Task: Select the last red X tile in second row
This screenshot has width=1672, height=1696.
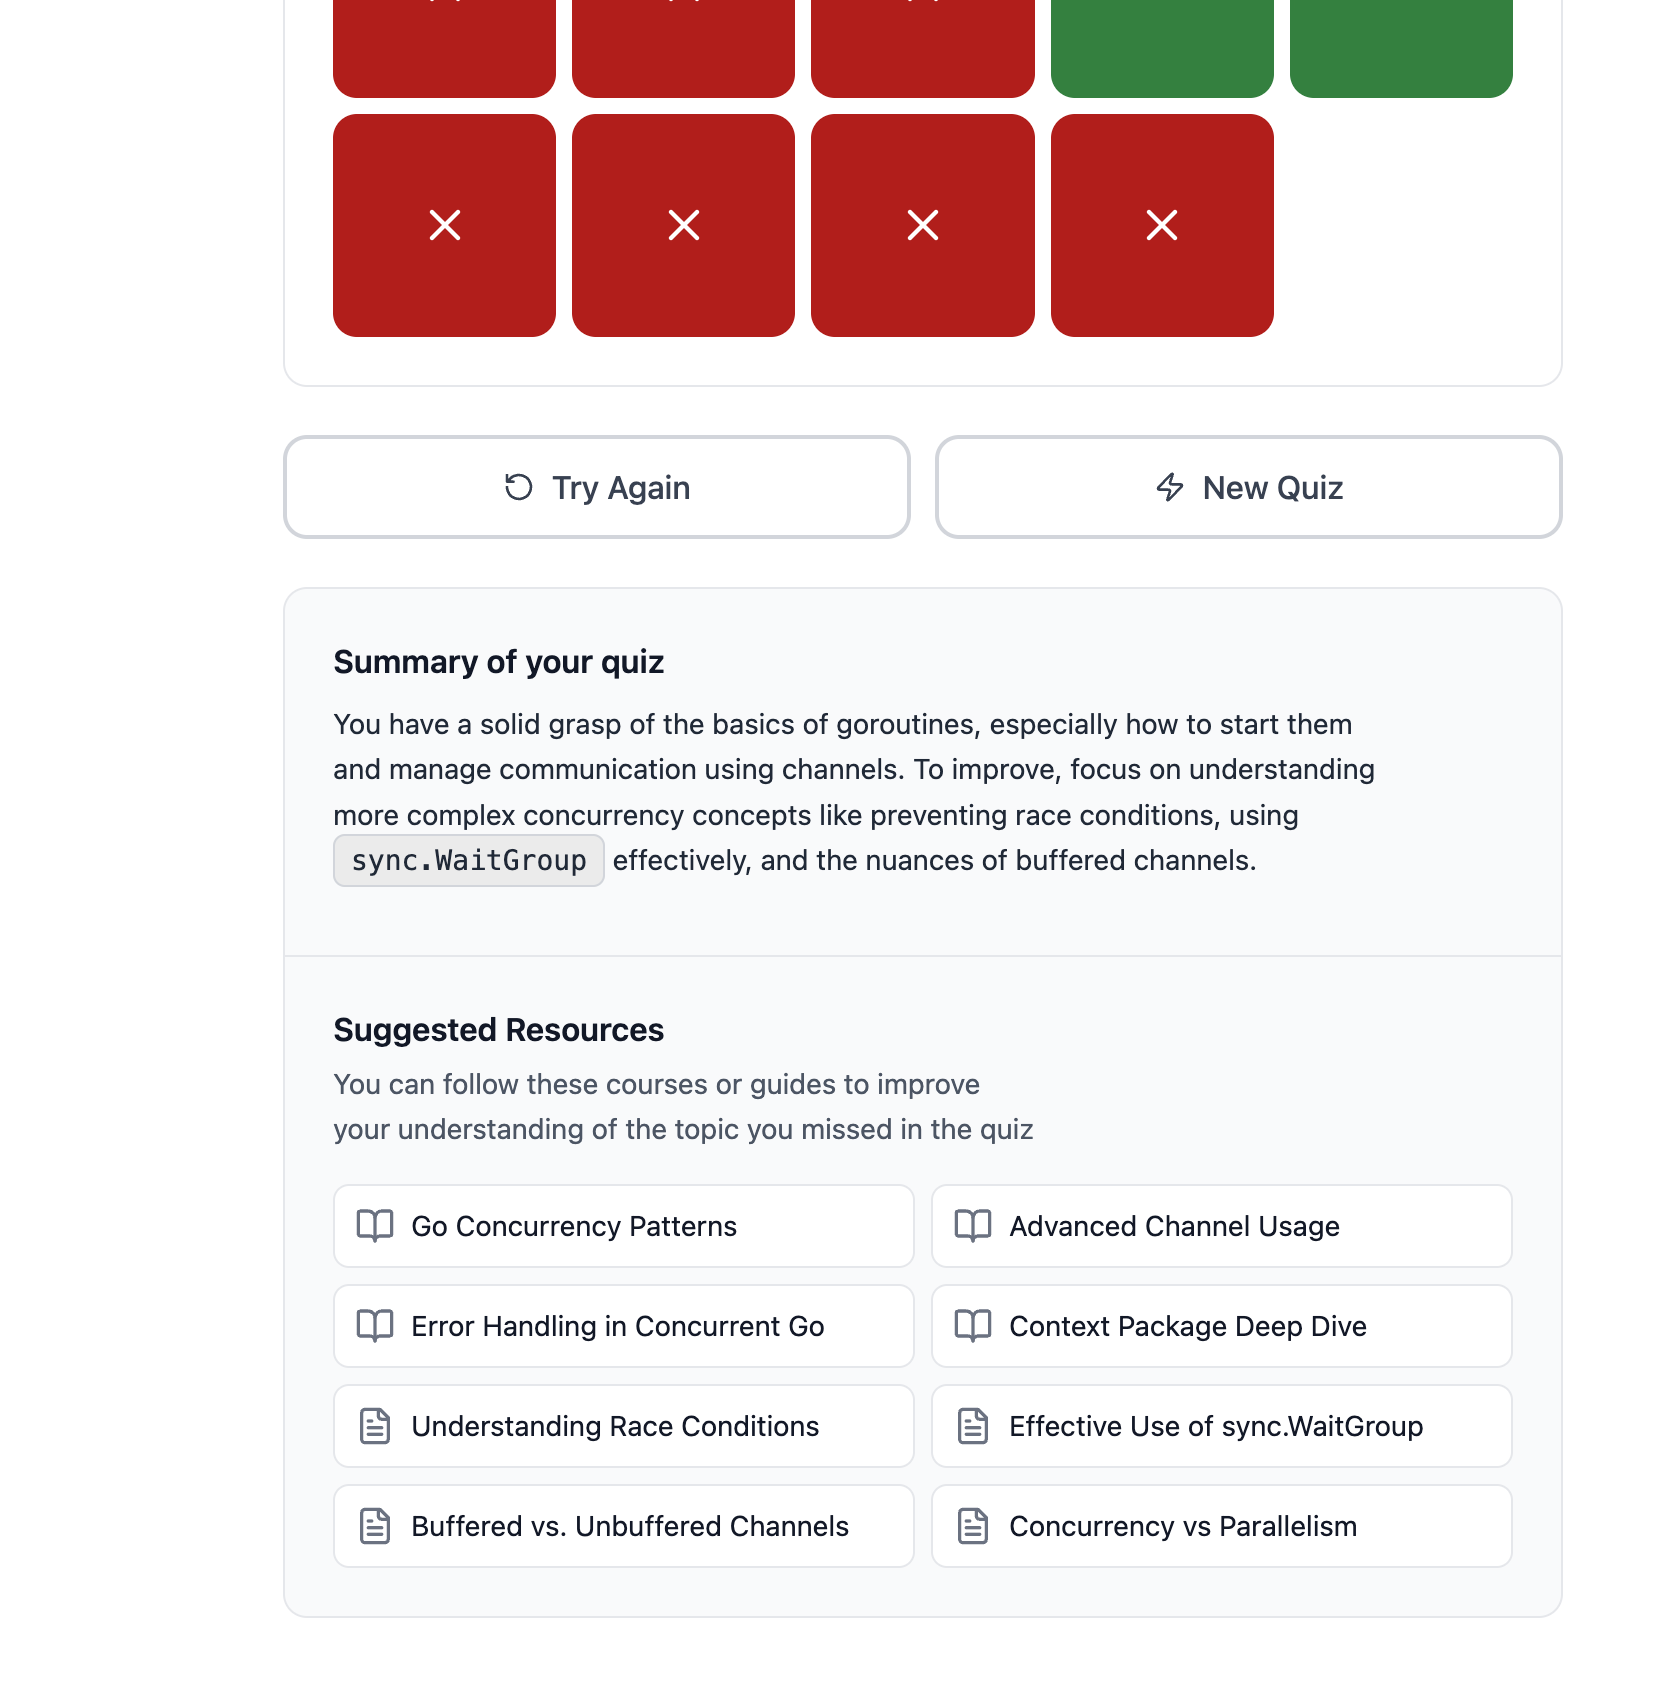Action: point(1162,225)
